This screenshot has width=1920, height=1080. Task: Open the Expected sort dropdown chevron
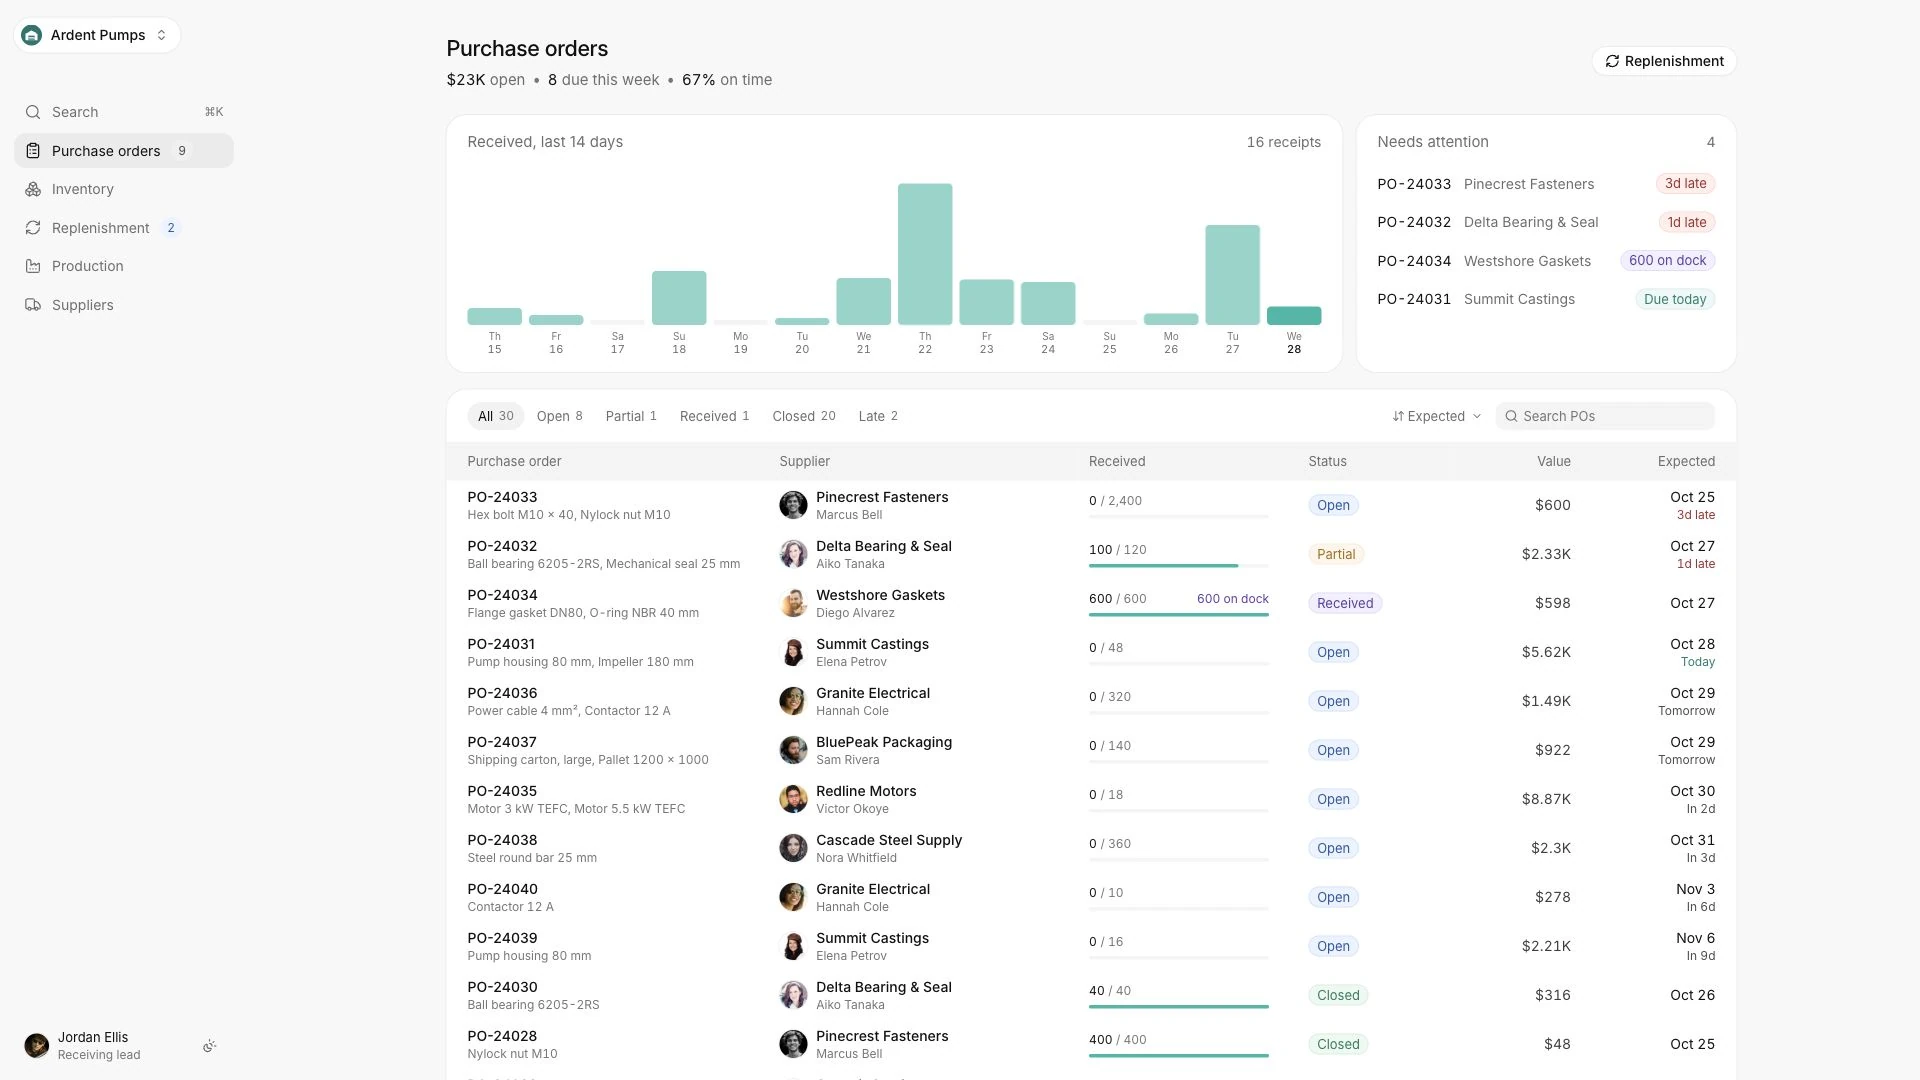tap(1477, 416)
